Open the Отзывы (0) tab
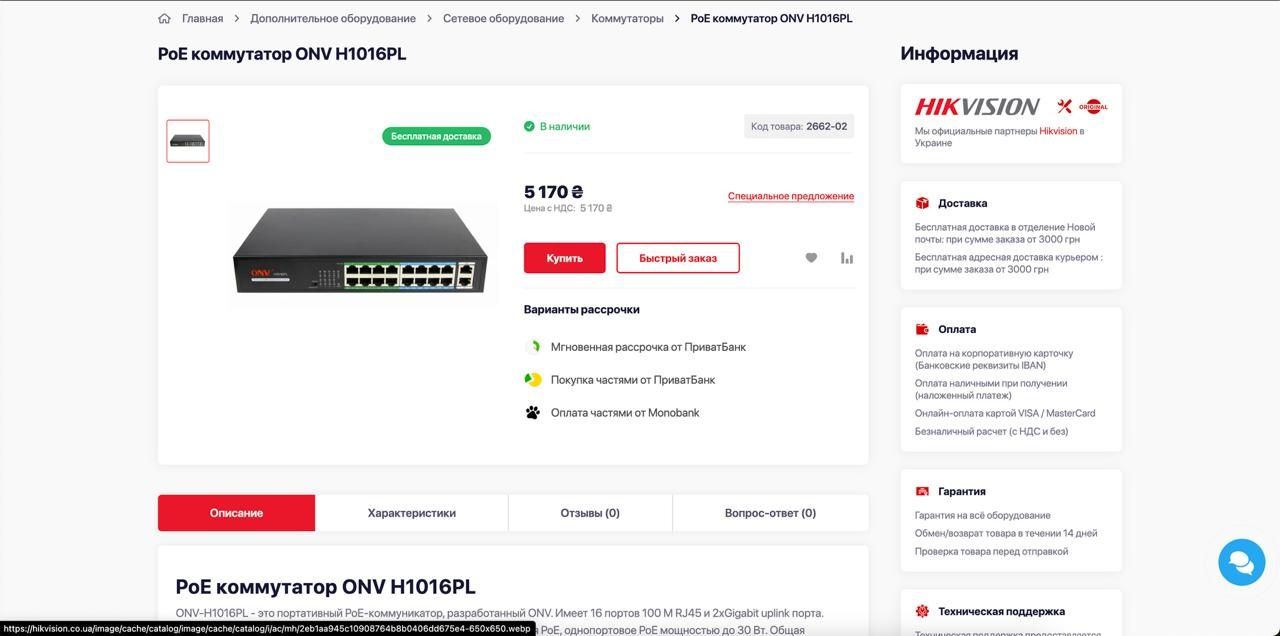The height and width of the screenshot is (636, 1280). [590, 513]
